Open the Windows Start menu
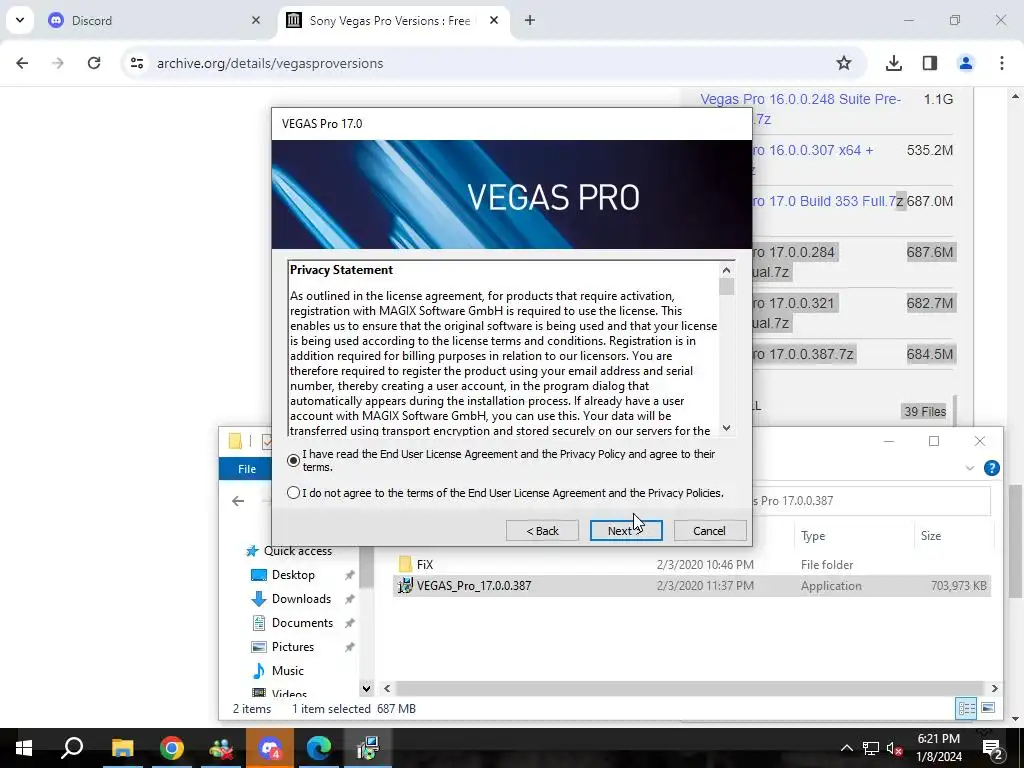 [24, 748]
